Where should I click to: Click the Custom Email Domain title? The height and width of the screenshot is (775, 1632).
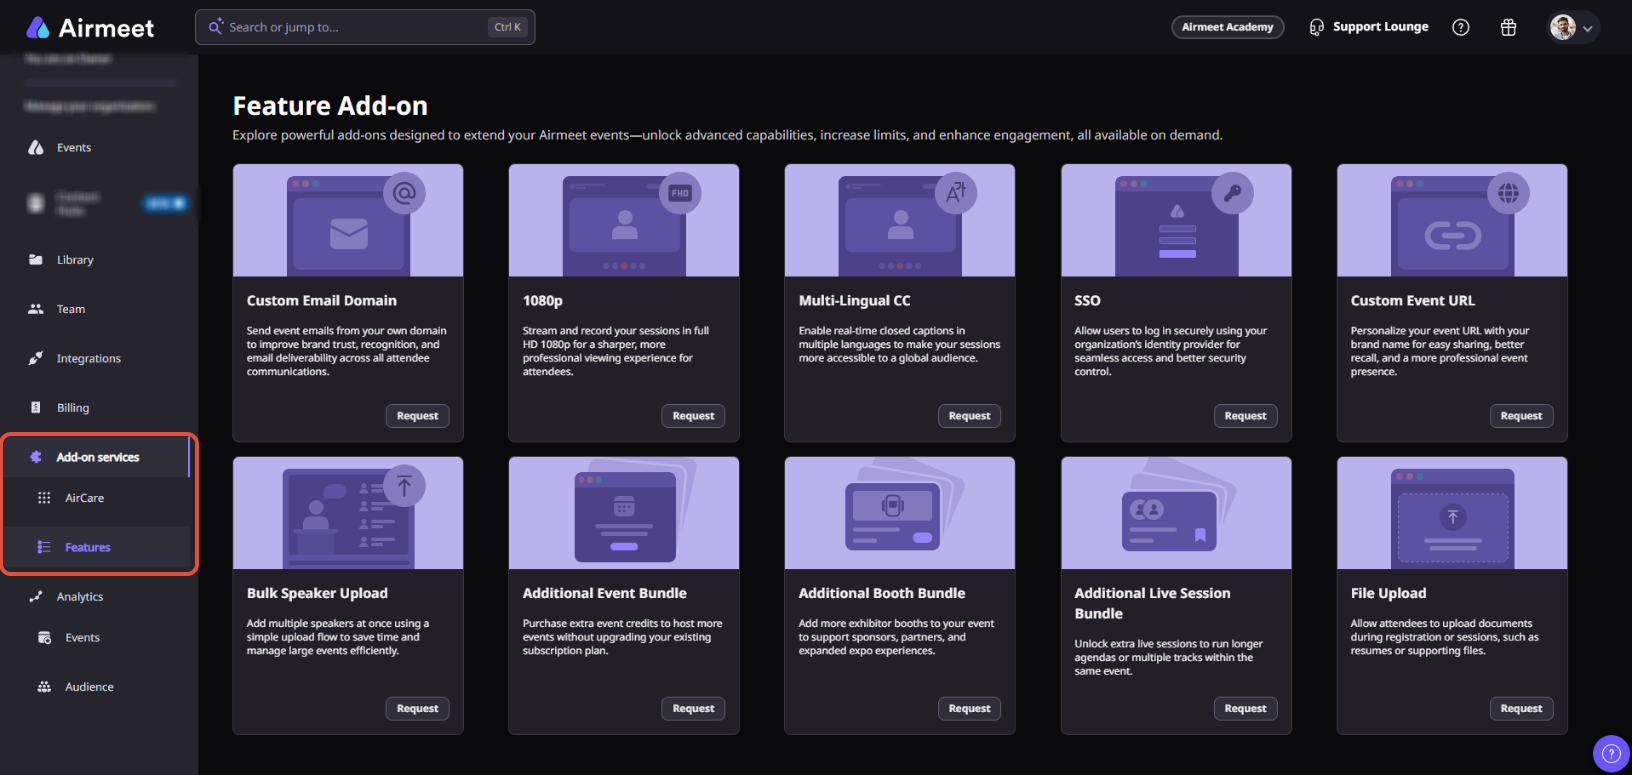point(322,301)
